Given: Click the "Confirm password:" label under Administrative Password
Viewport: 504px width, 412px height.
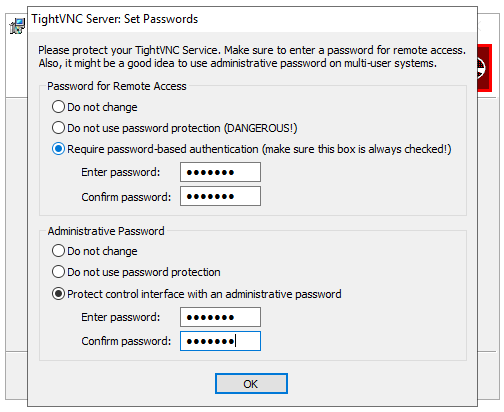Looking at the screenshot, I should tap(126, 341).
